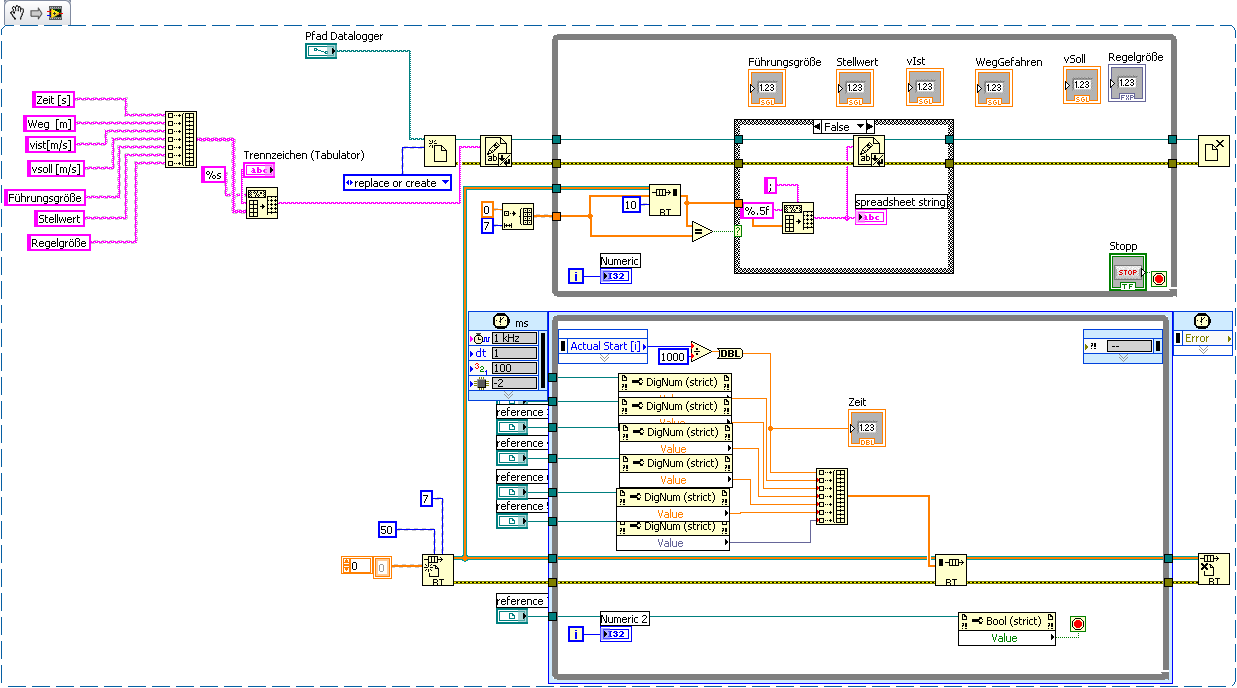Select the Pfad Datalogger path control
The image size is (1237, 688).
tap(320, 50)
